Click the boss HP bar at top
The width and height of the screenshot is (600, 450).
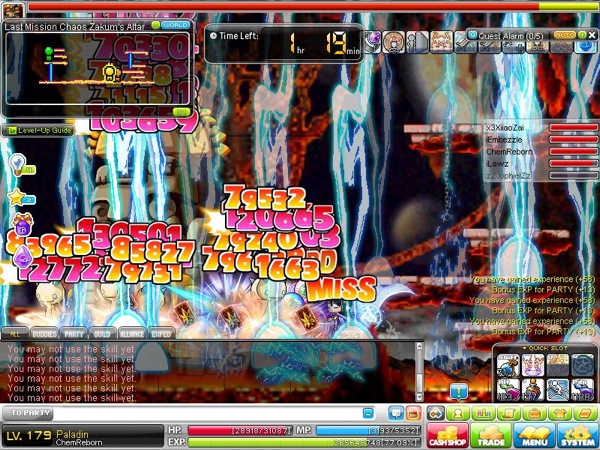click(314, 7)
